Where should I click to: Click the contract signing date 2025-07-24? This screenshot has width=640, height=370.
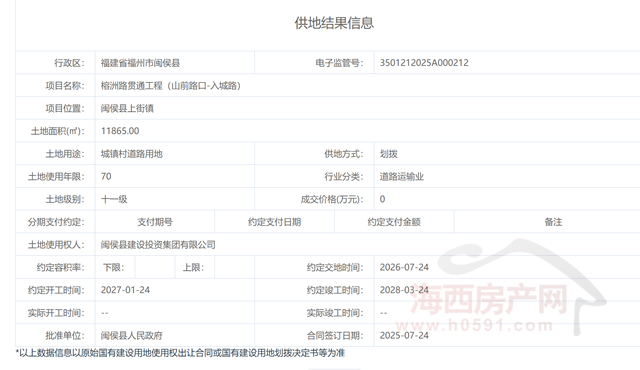(x=404, y=335)
